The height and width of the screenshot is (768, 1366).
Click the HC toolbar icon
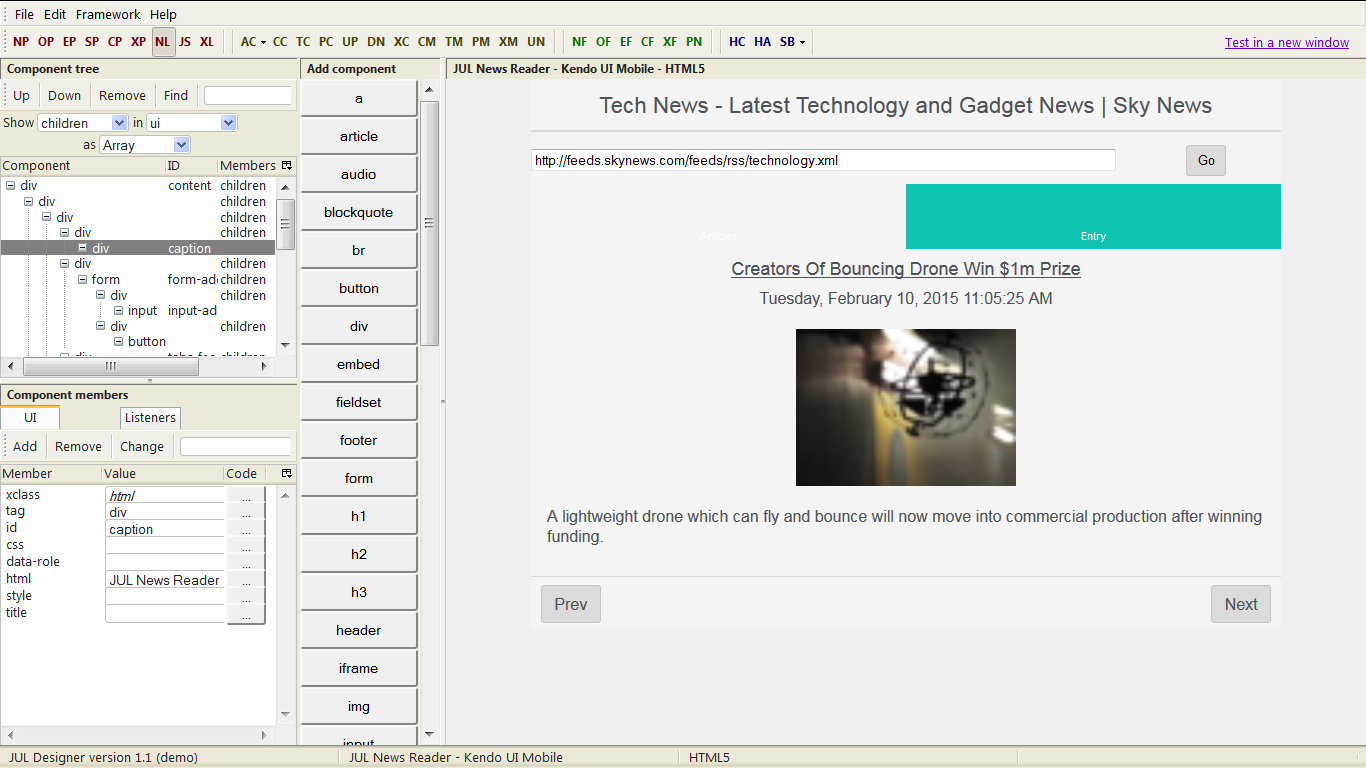click(x=737, y=42)
